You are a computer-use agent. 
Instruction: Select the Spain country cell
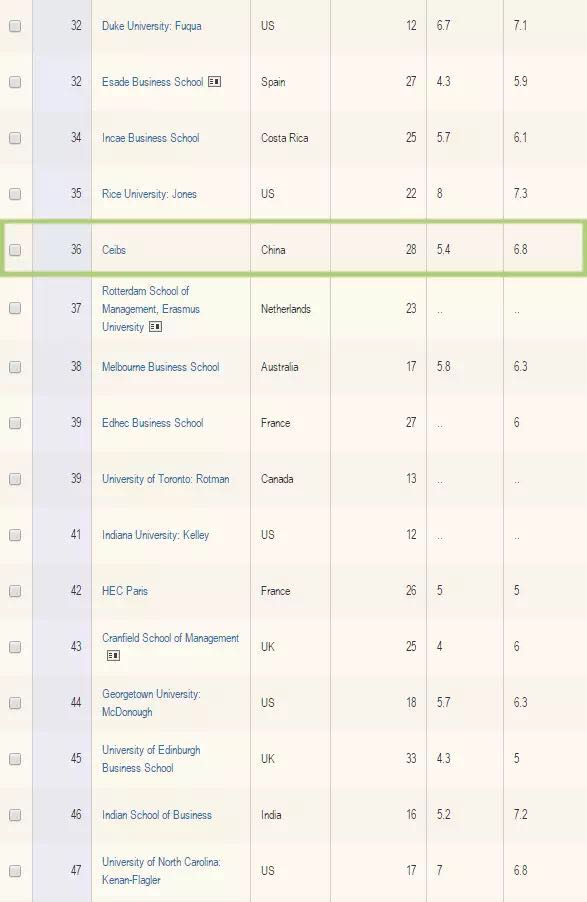click(x=273, y=82)
